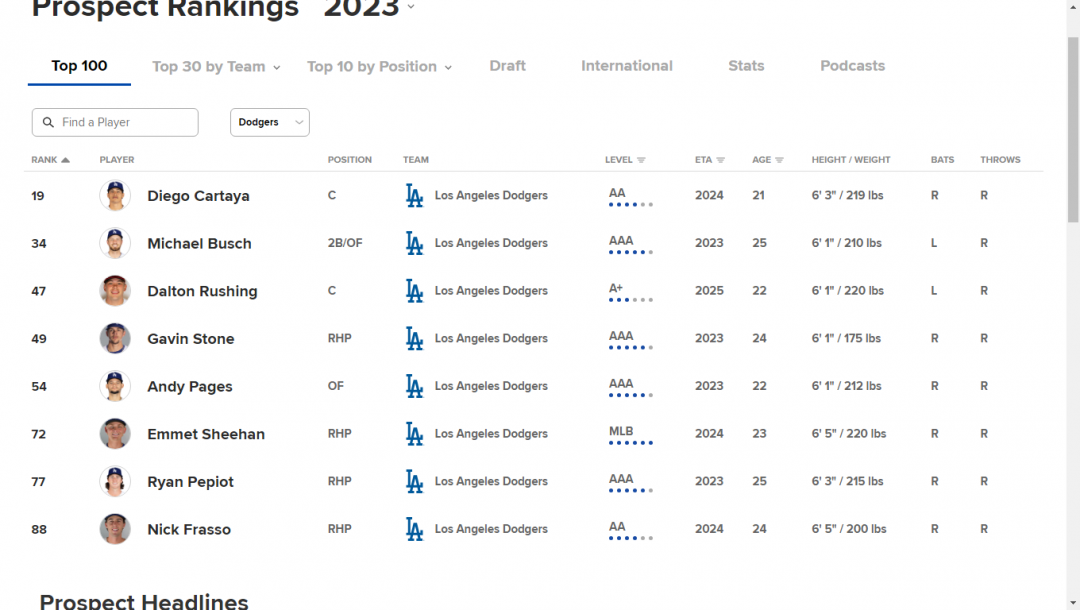
Task: Open the Dodgers team filter dropdown
Action: click(x=270, y=123)
